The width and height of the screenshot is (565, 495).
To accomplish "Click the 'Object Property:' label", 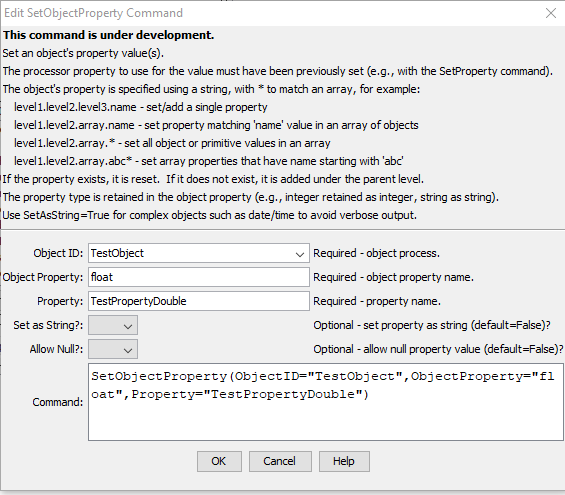I will point(43,277).
